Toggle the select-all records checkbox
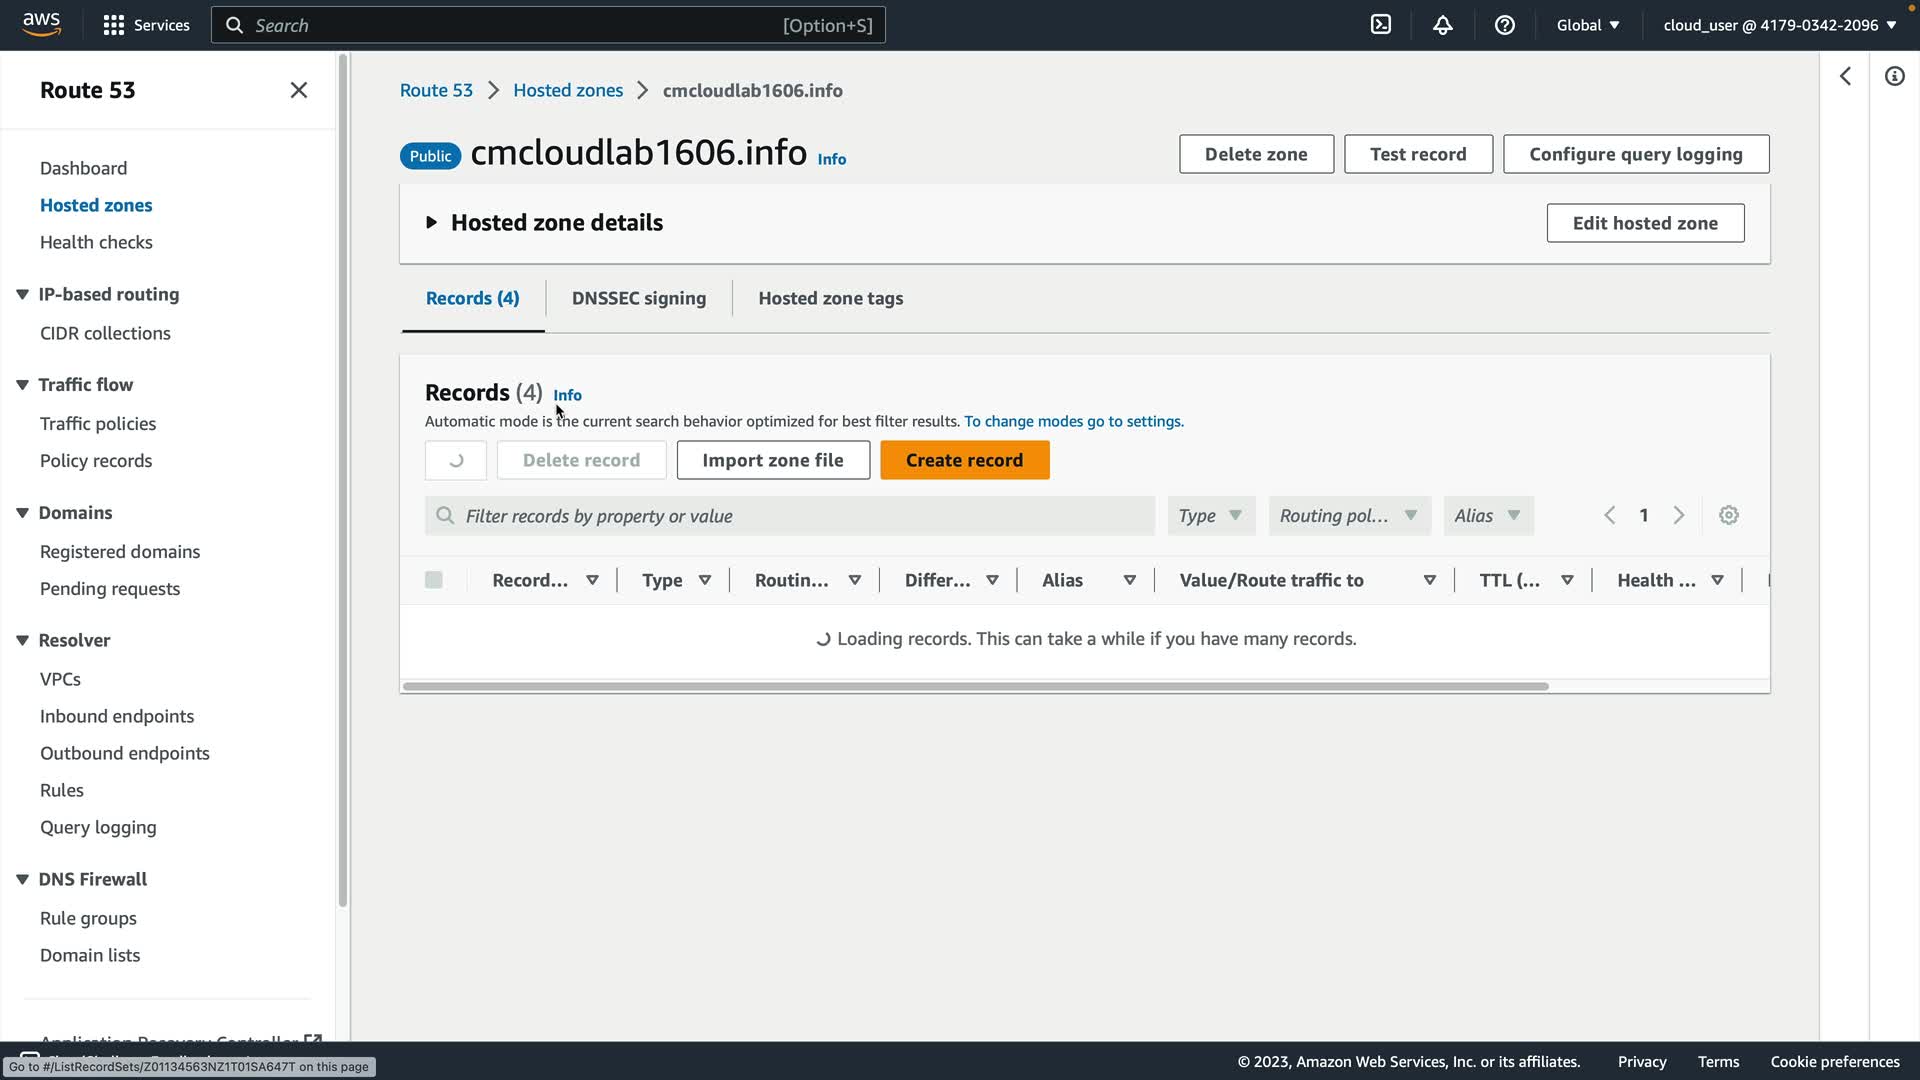1920x1080 pixels. pos(433,580)
